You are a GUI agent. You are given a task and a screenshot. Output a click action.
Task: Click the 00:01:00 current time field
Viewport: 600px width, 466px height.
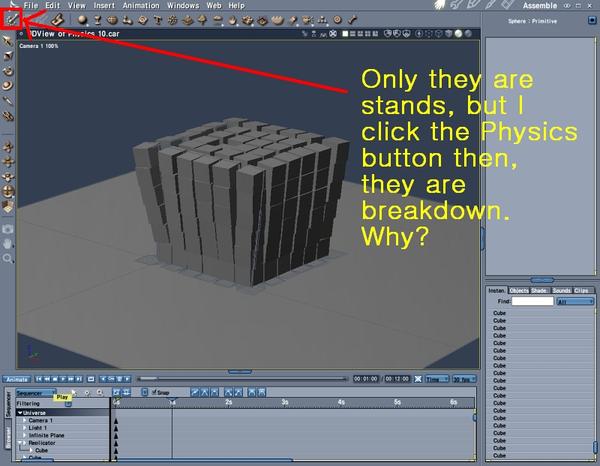pyautogui.click(x=365, y=379)
